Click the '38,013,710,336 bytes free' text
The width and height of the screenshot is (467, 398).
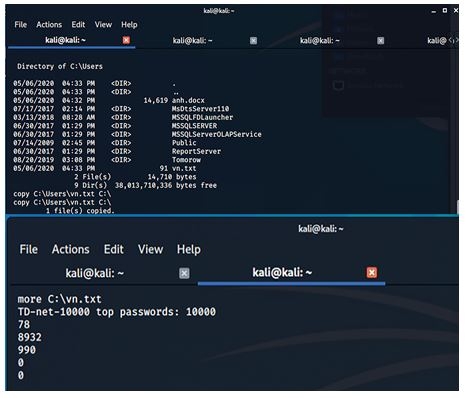pyautogui.click(x=166, y=185)
